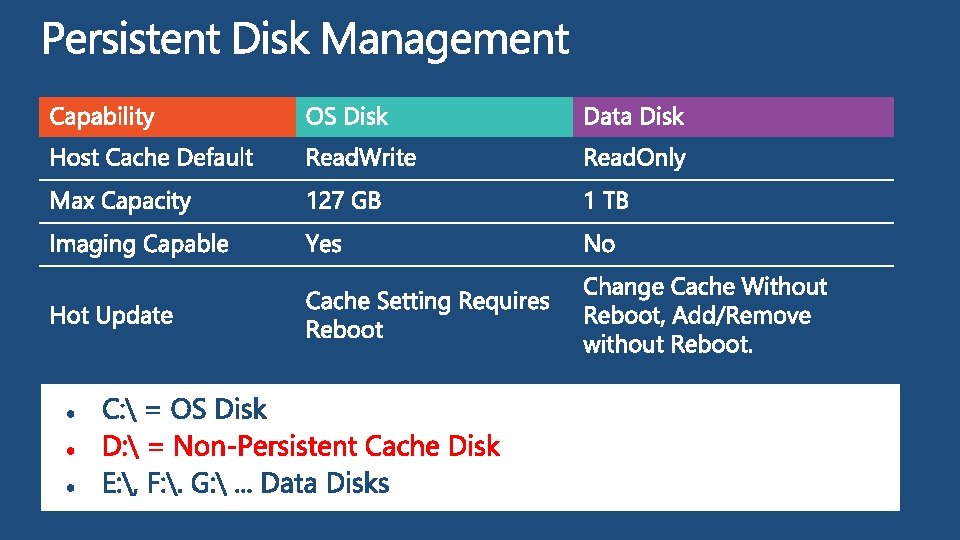This screenshot has height=540, width=960.
Task: Click the bullet before D:\ line
Action: (x=70, y=450)
